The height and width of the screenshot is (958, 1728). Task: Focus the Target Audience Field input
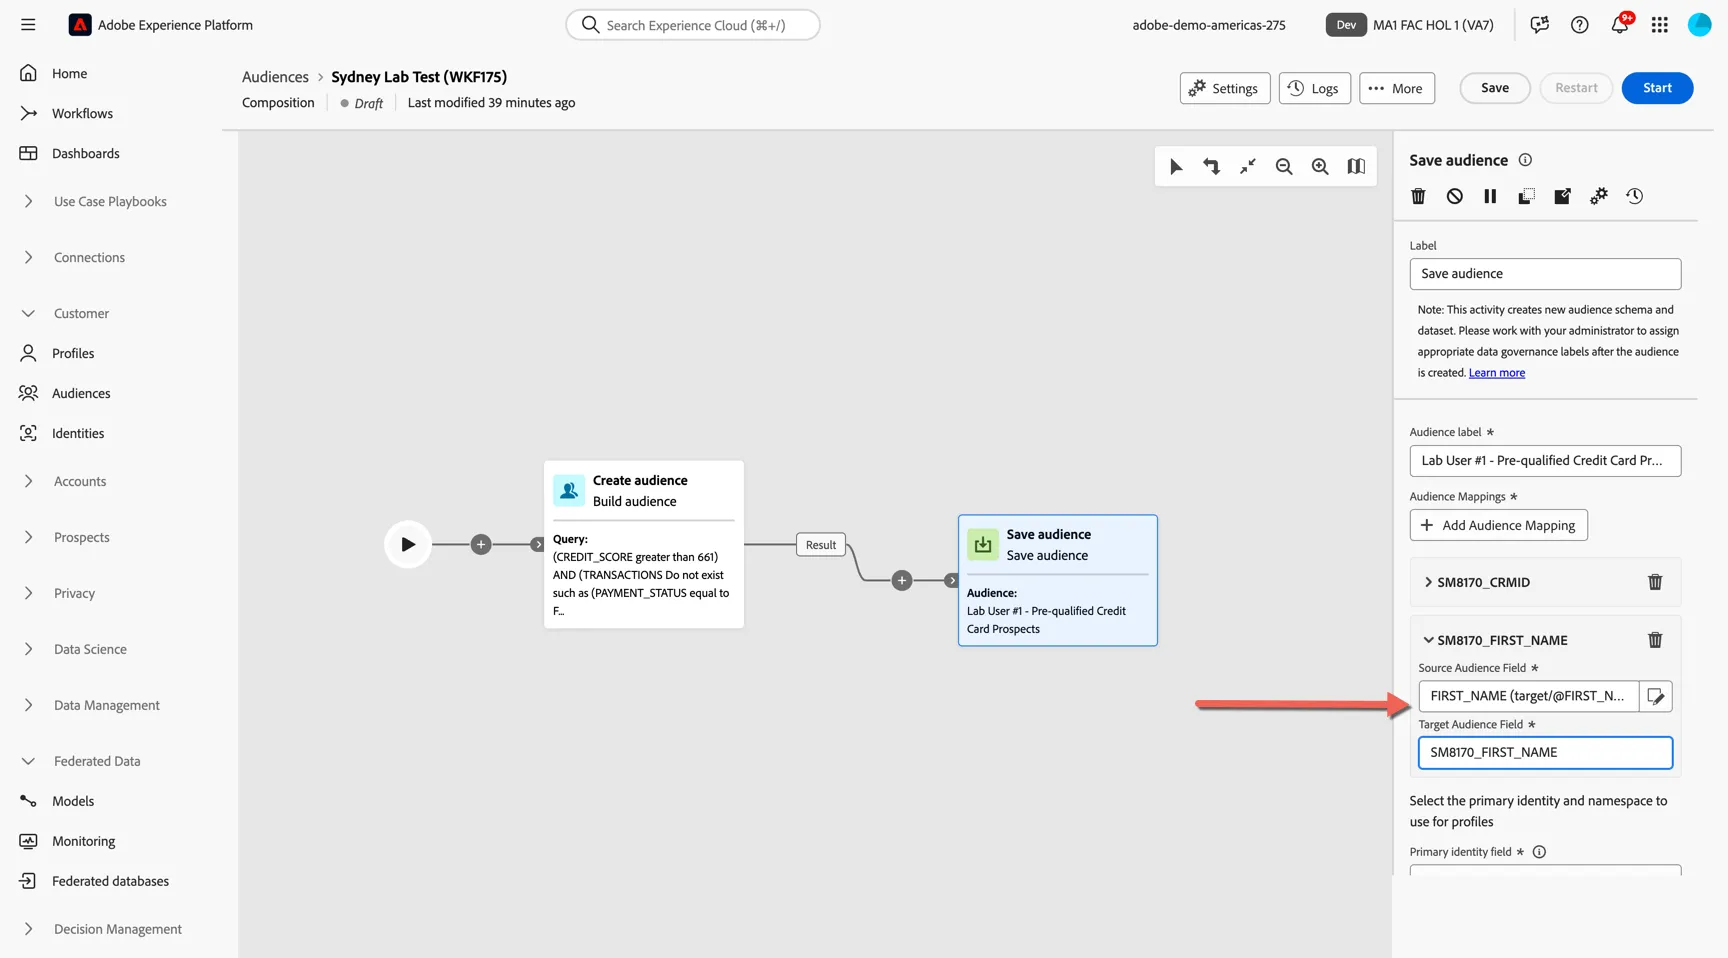click(x=1545, y=753)
